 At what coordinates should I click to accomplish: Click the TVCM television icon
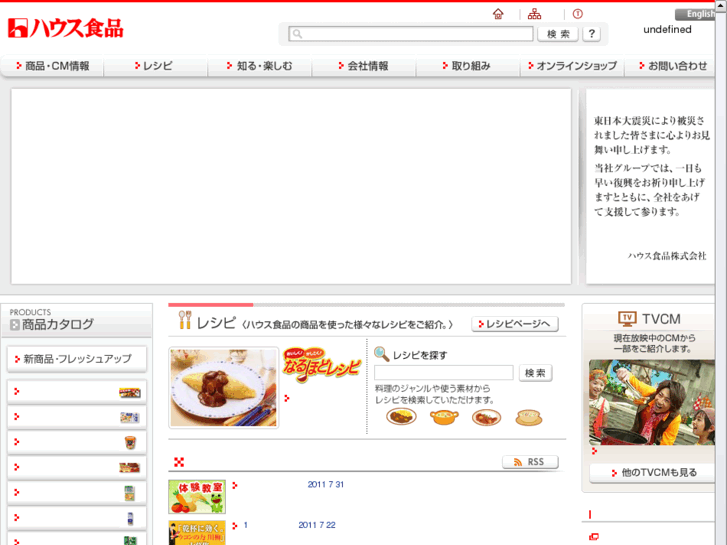[x=627, y=319]
